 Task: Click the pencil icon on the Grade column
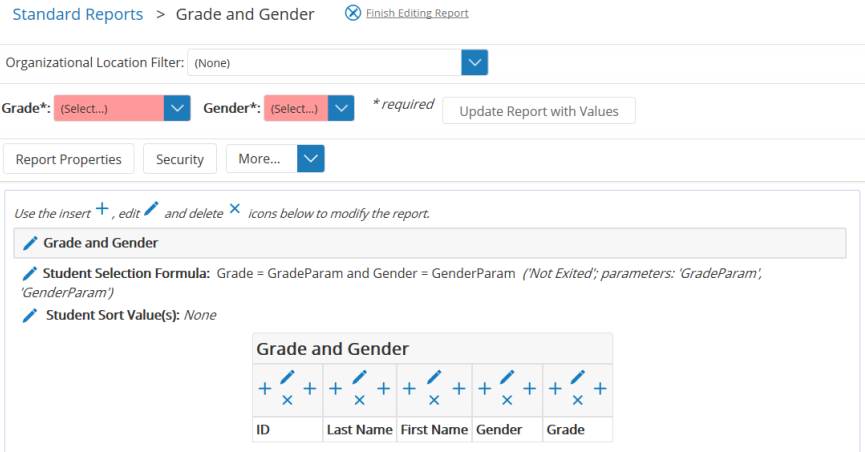[579, 378]
